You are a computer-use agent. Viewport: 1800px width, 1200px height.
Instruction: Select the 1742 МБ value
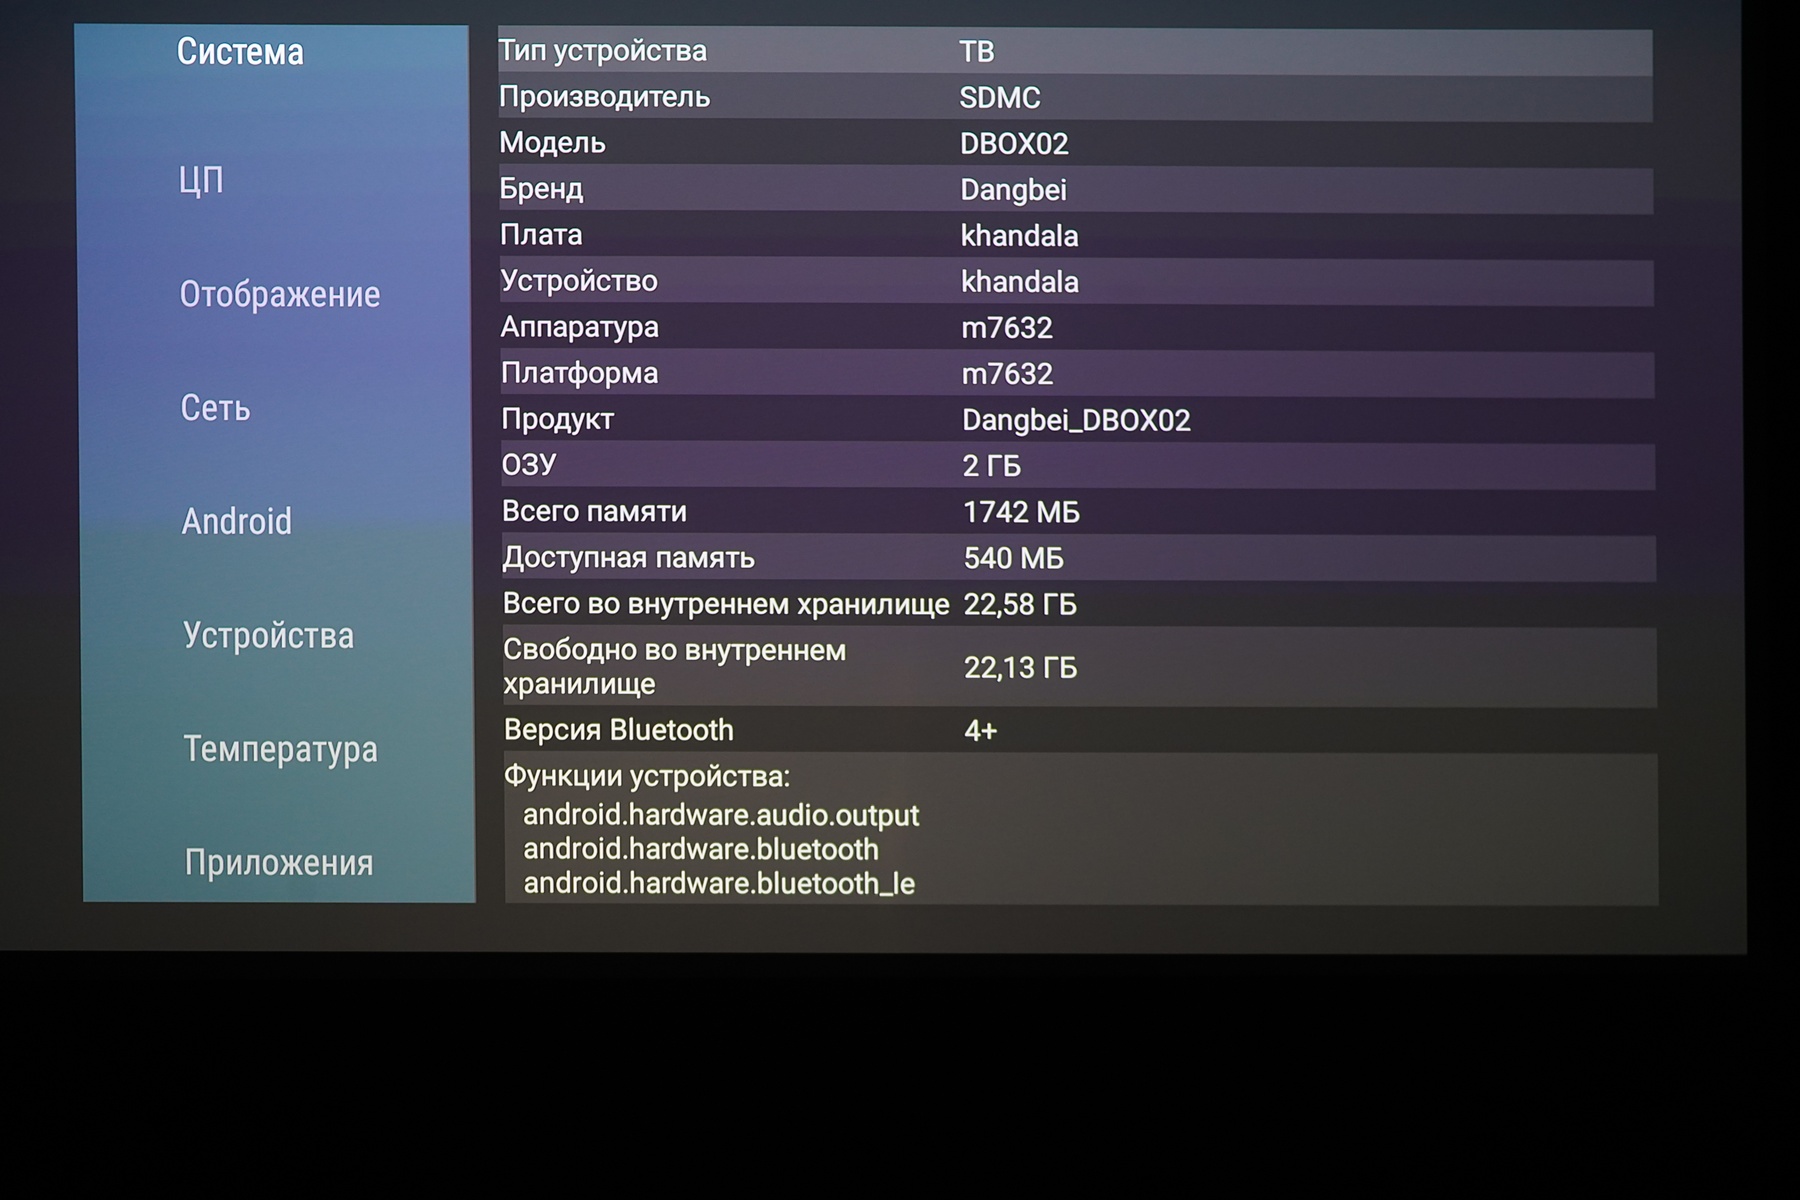[x=1021, y=512]
